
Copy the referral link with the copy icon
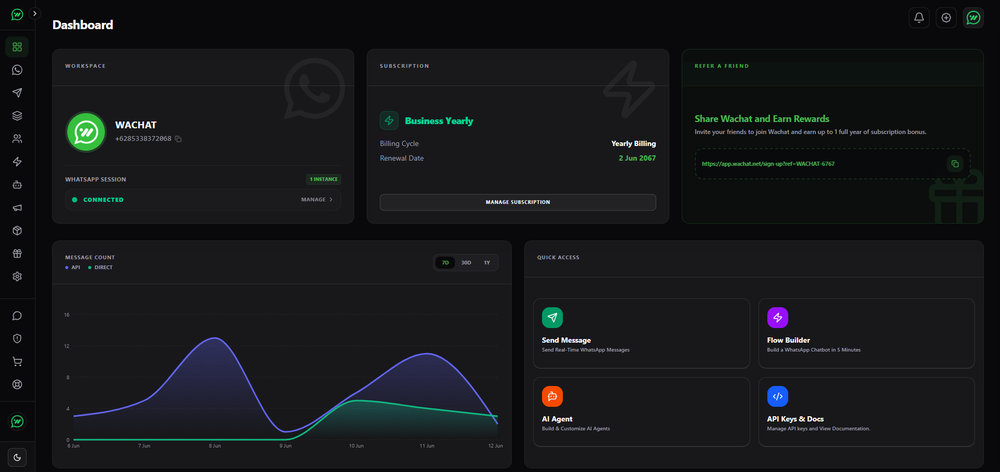pyautogui.click(x=955, y=164)
